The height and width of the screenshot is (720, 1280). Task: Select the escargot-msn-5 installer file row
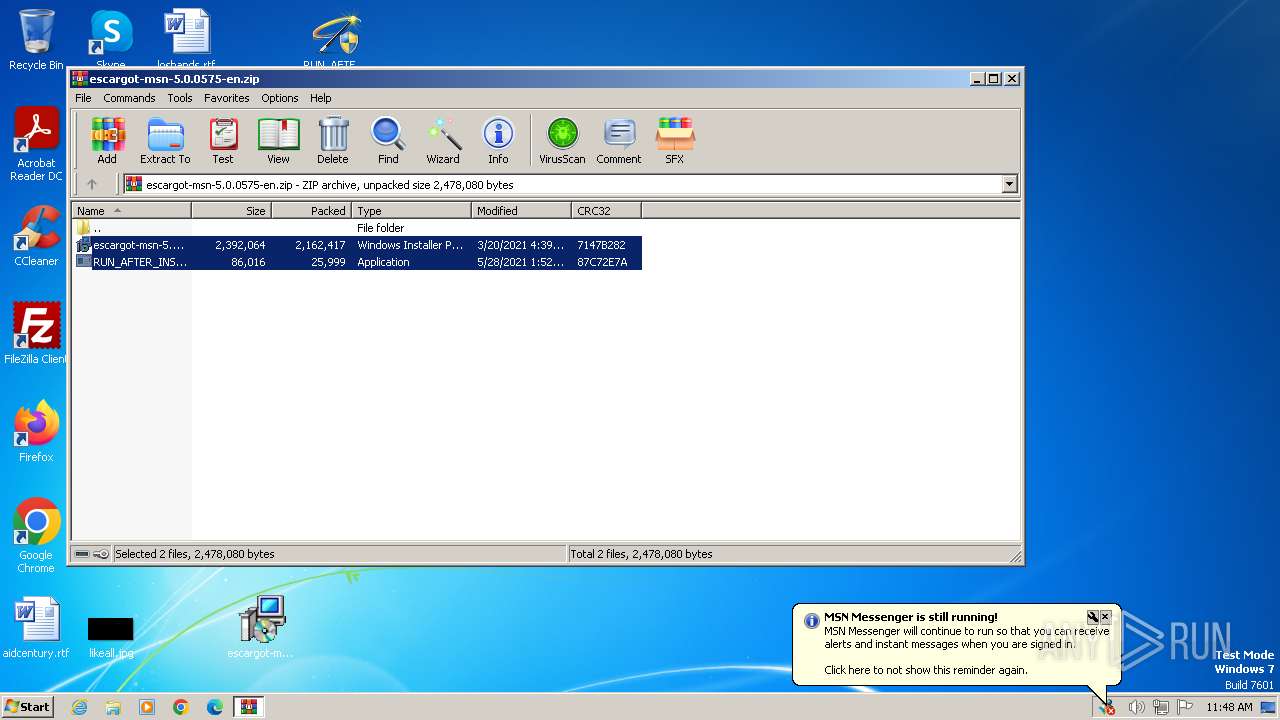coord(358,245)
